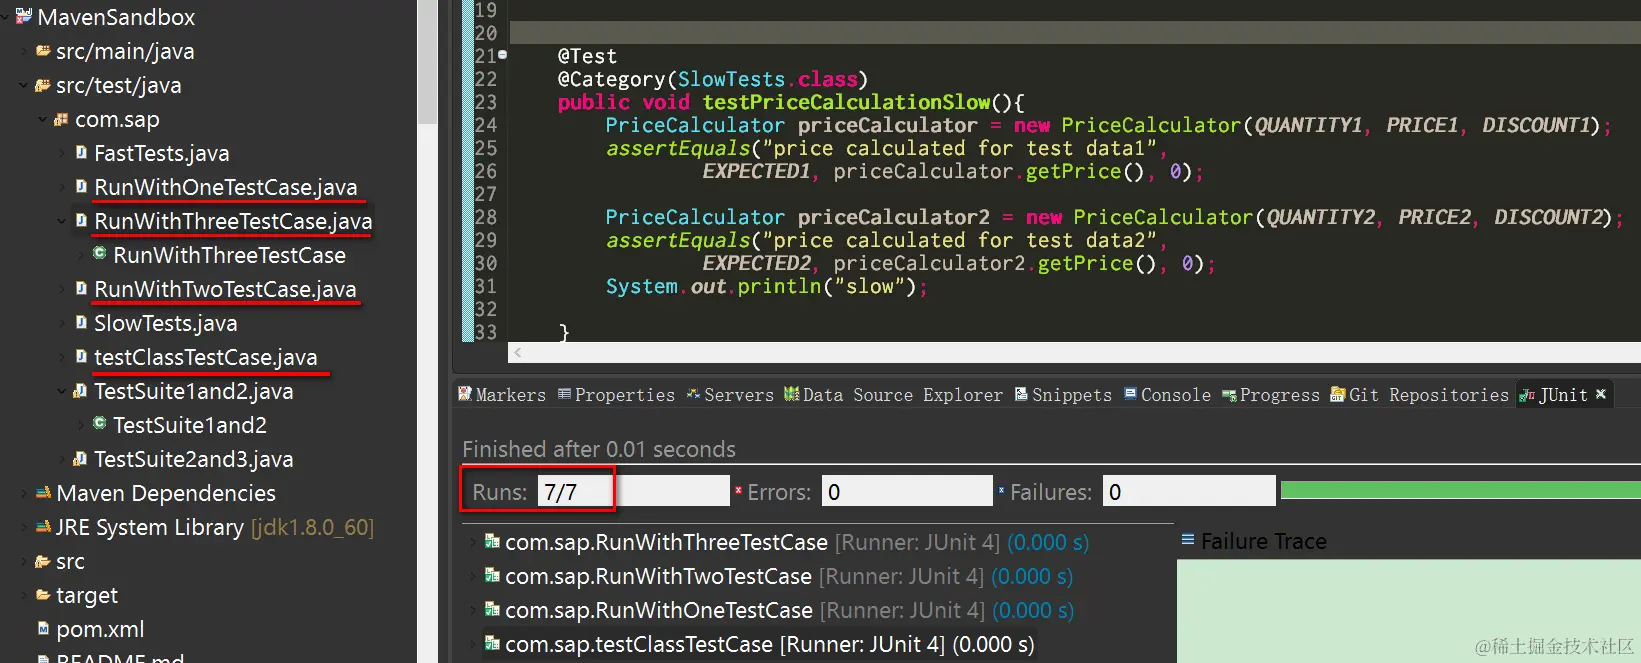Click the RunWithOneTestCase.java file icon
The image size is (1641, 663).
(82, 186)
